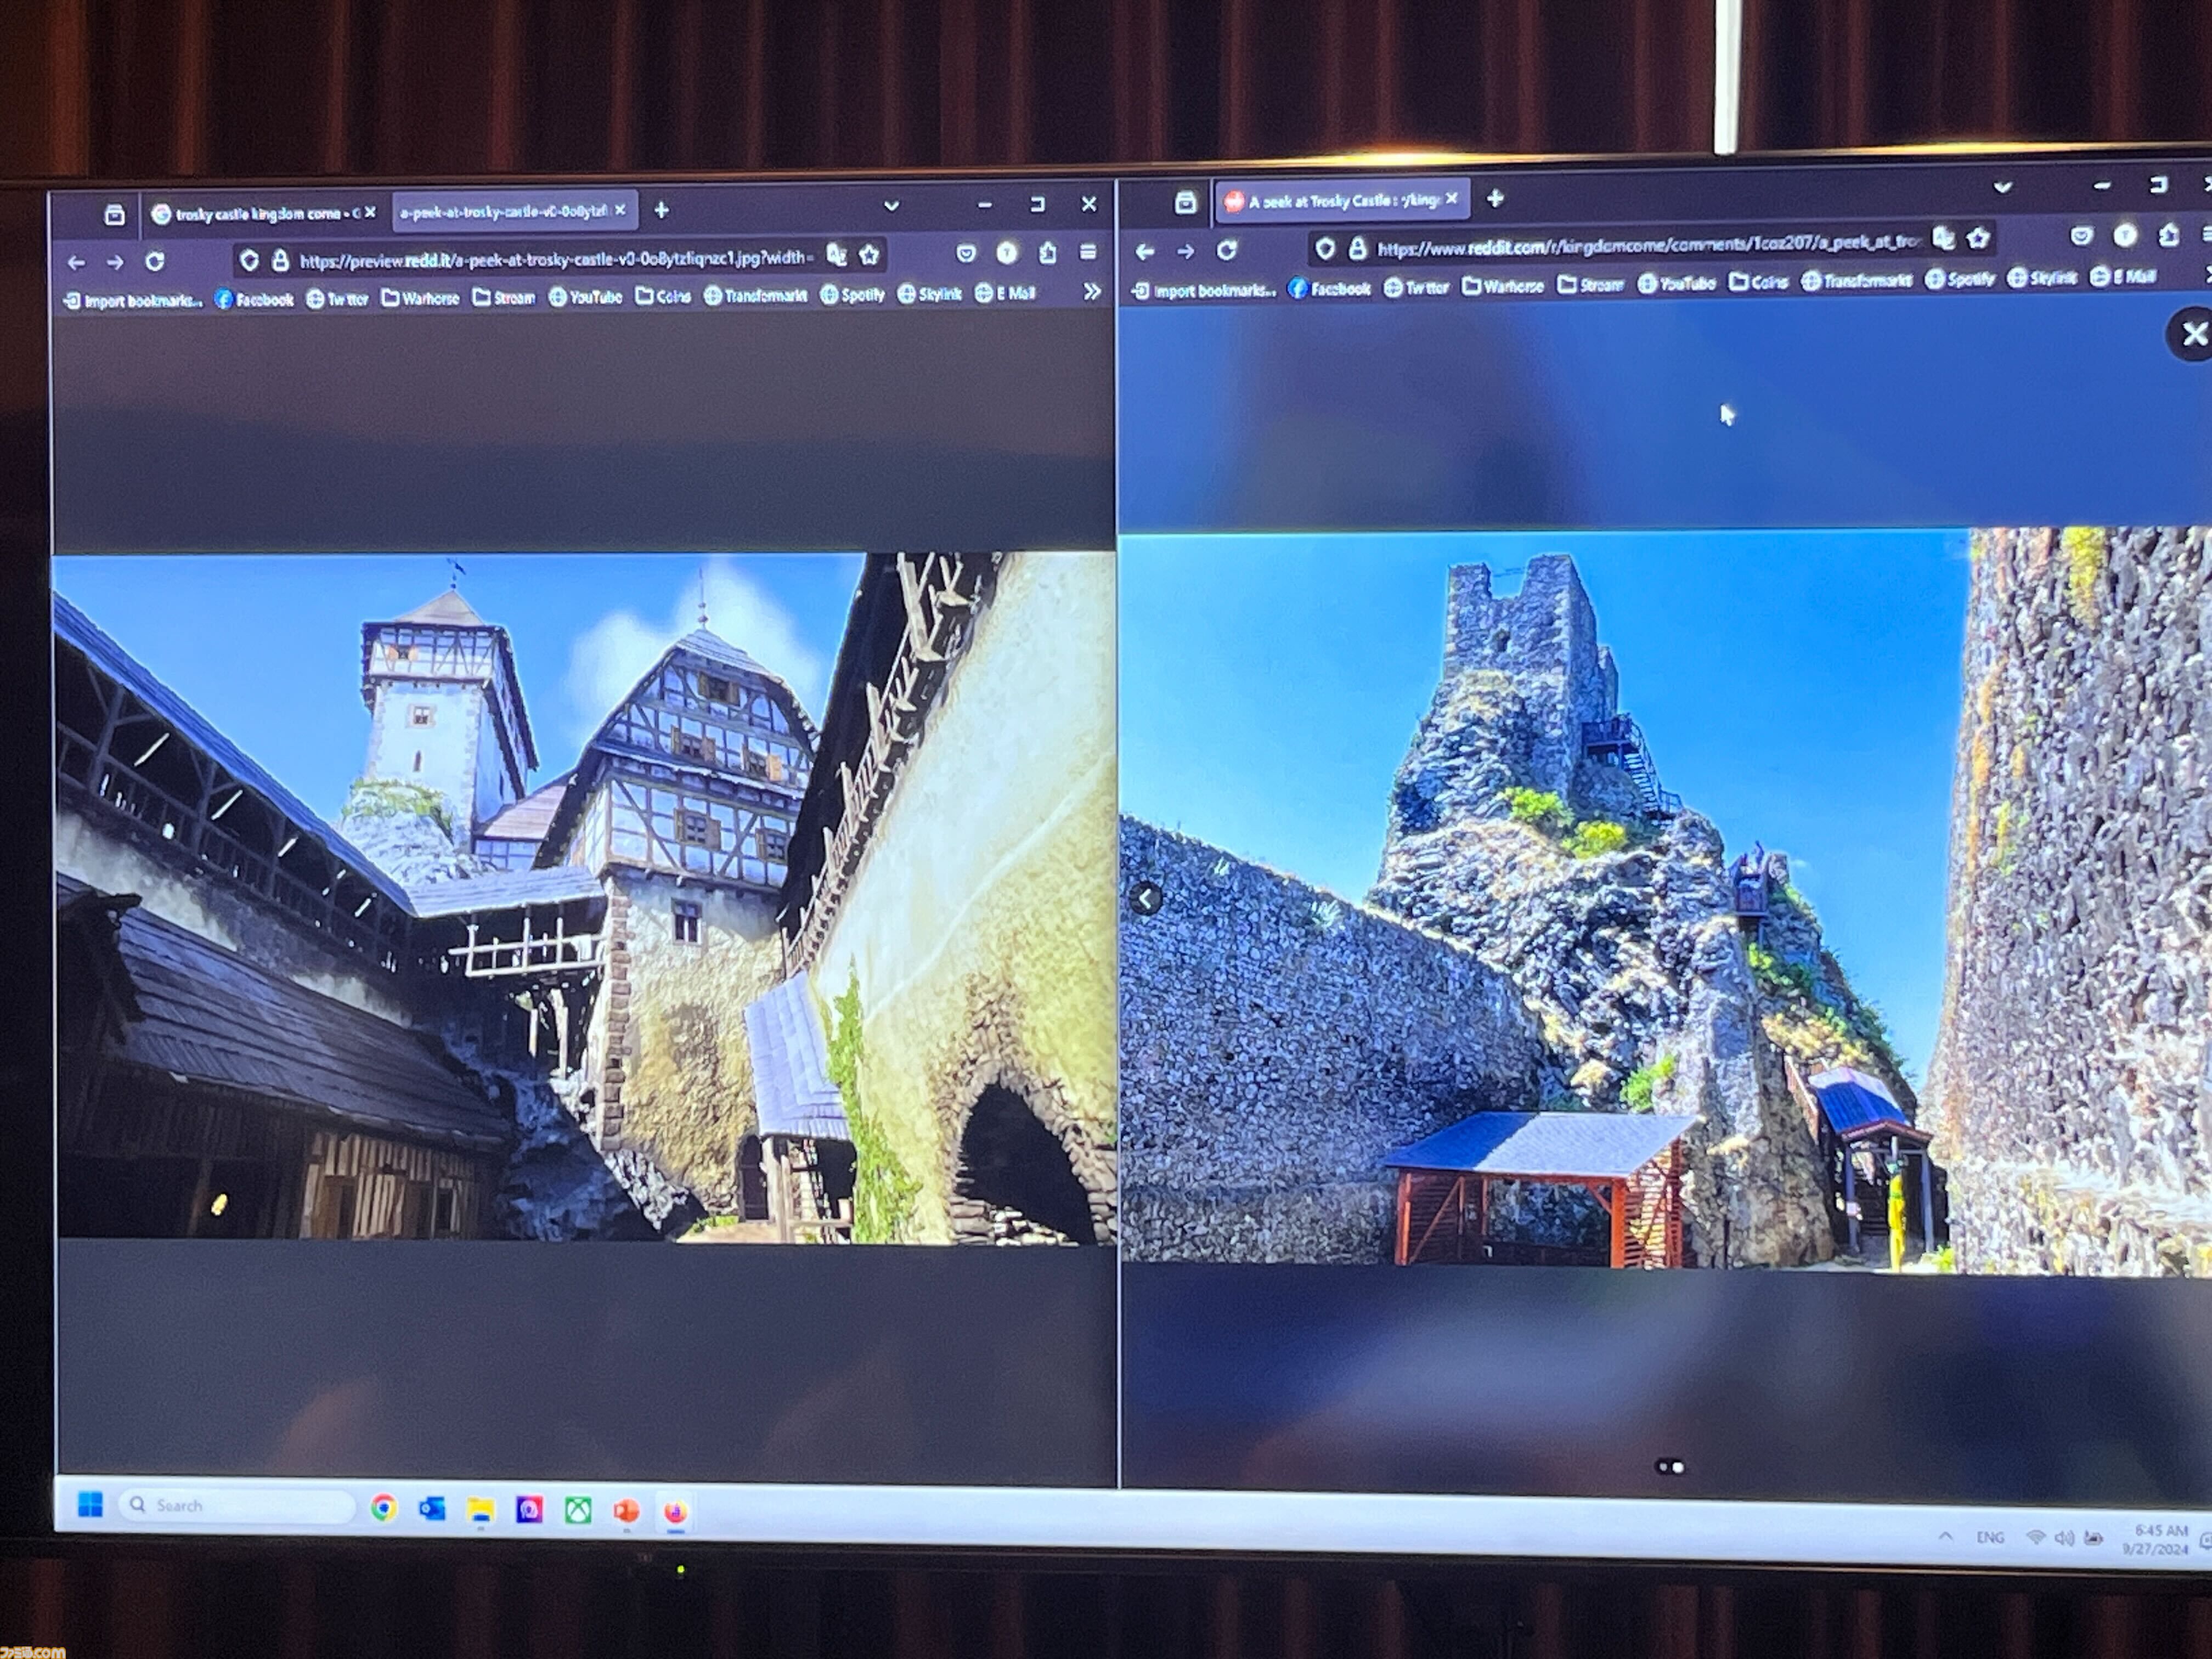This screenshot has width=2212, height=1659.
Task: Open the application menu in left window
Action: pos(1088,252)
